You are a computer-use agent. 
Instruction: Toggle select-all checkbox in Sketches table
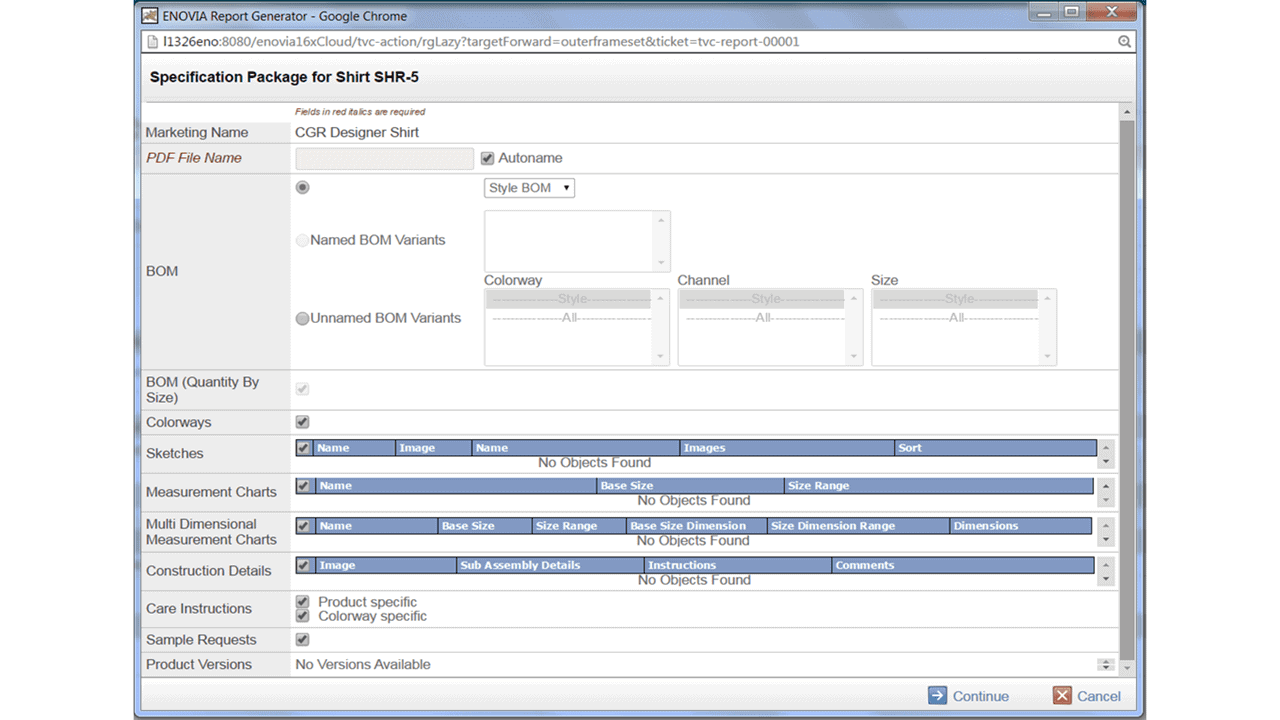pyautogui.click(x=304, y=448)
